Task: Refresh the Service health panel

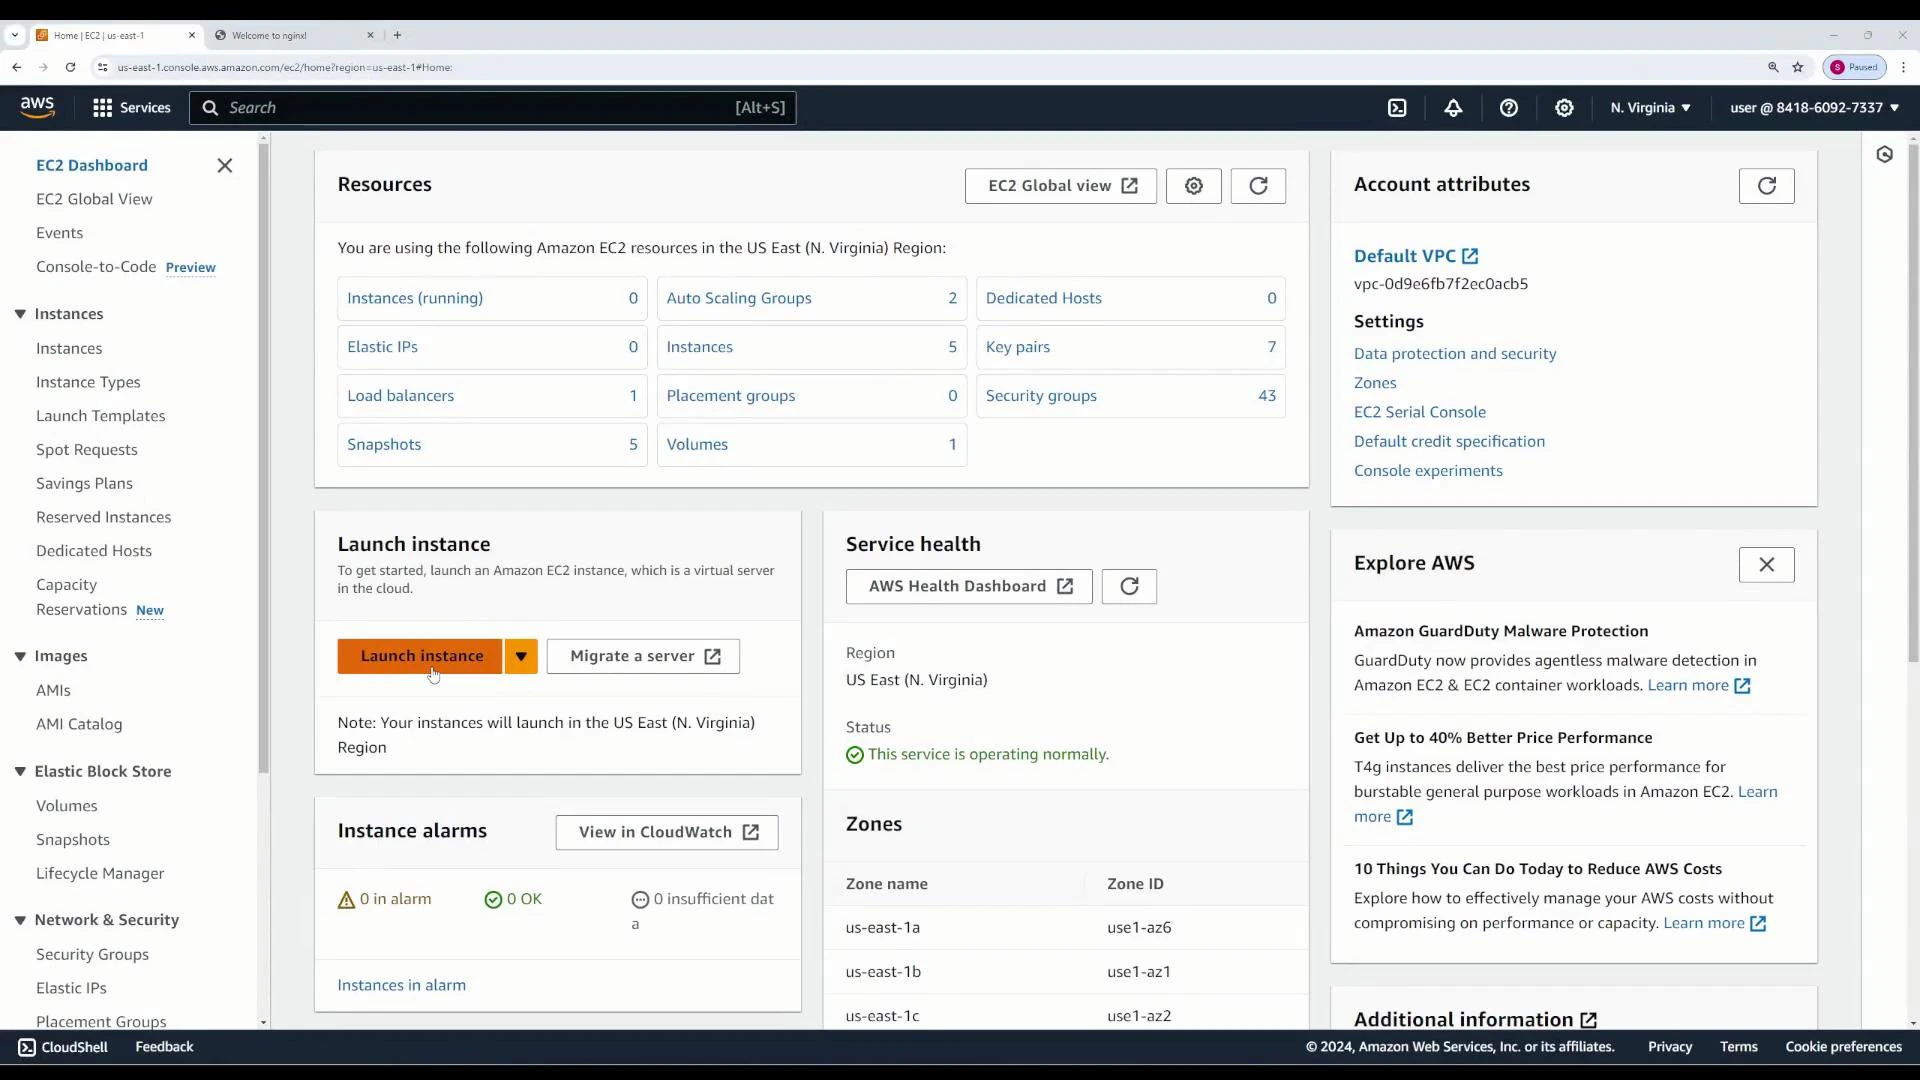Action: point(1128,587)
